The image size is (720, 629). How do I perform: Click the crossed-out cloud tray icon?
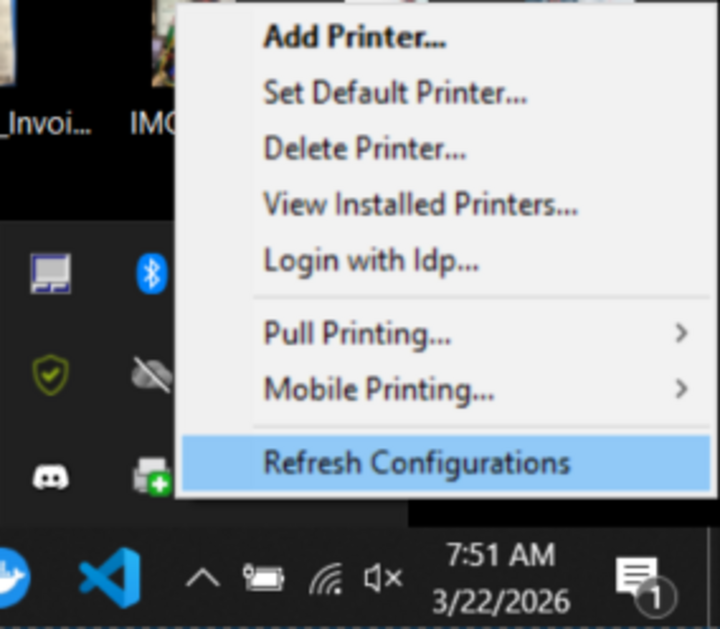pos(151,375)
